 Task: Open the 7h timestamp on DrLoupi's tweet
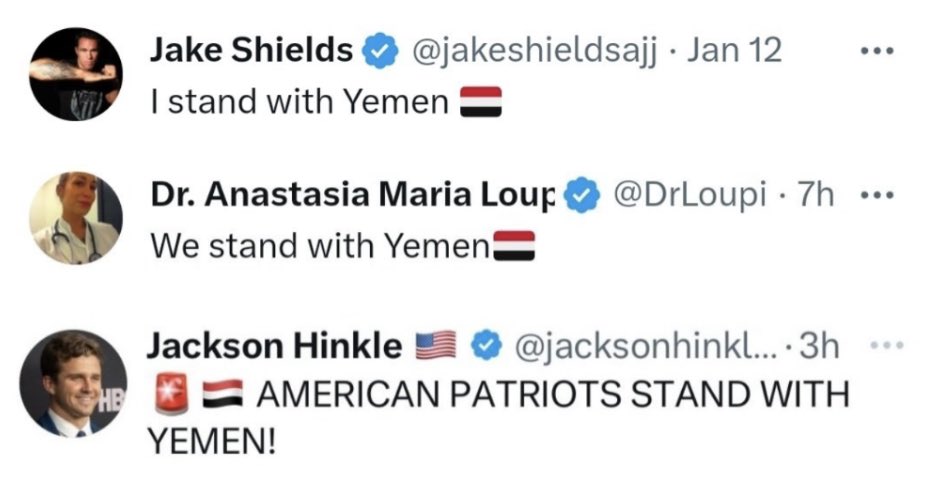[x=811, y=195]
